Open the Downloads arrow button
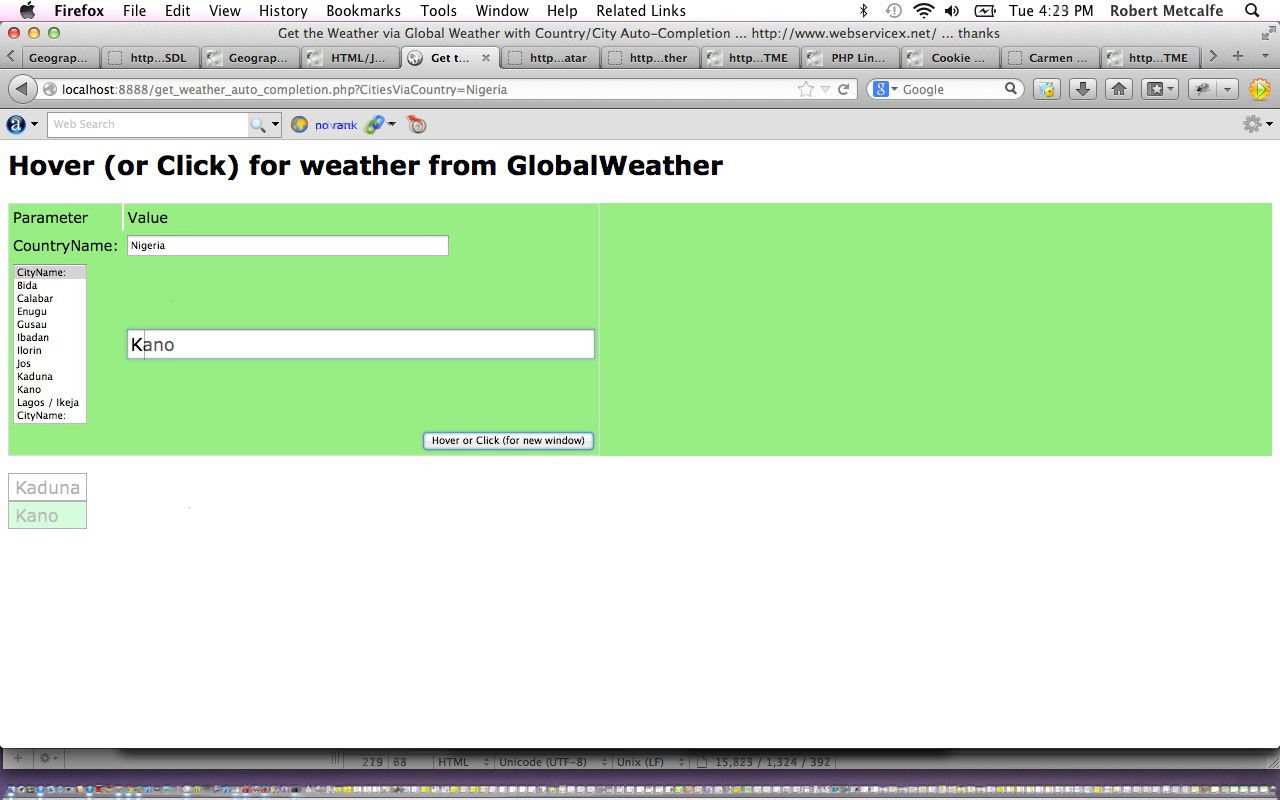Image resolution: width=1280 pixels, height=800 pixels. coord(1082,89)
